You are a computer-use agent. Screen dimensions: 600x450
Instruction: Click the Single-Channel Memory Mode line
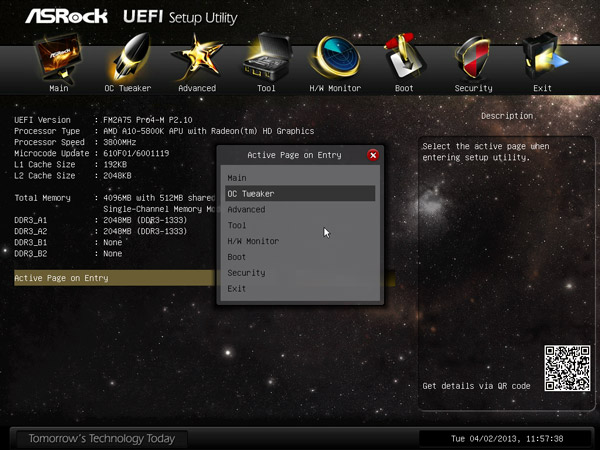159,209
